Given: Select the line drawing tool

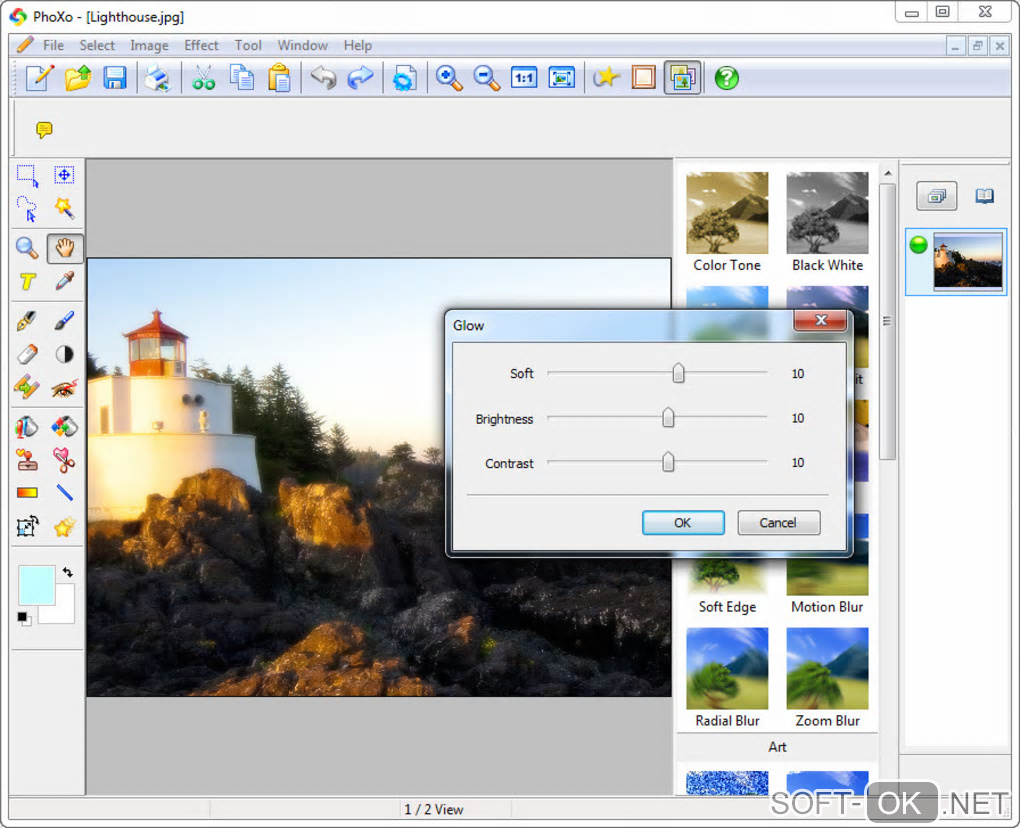Looking at the screenshot, I should pyautogui.click(x=64, y=492).
